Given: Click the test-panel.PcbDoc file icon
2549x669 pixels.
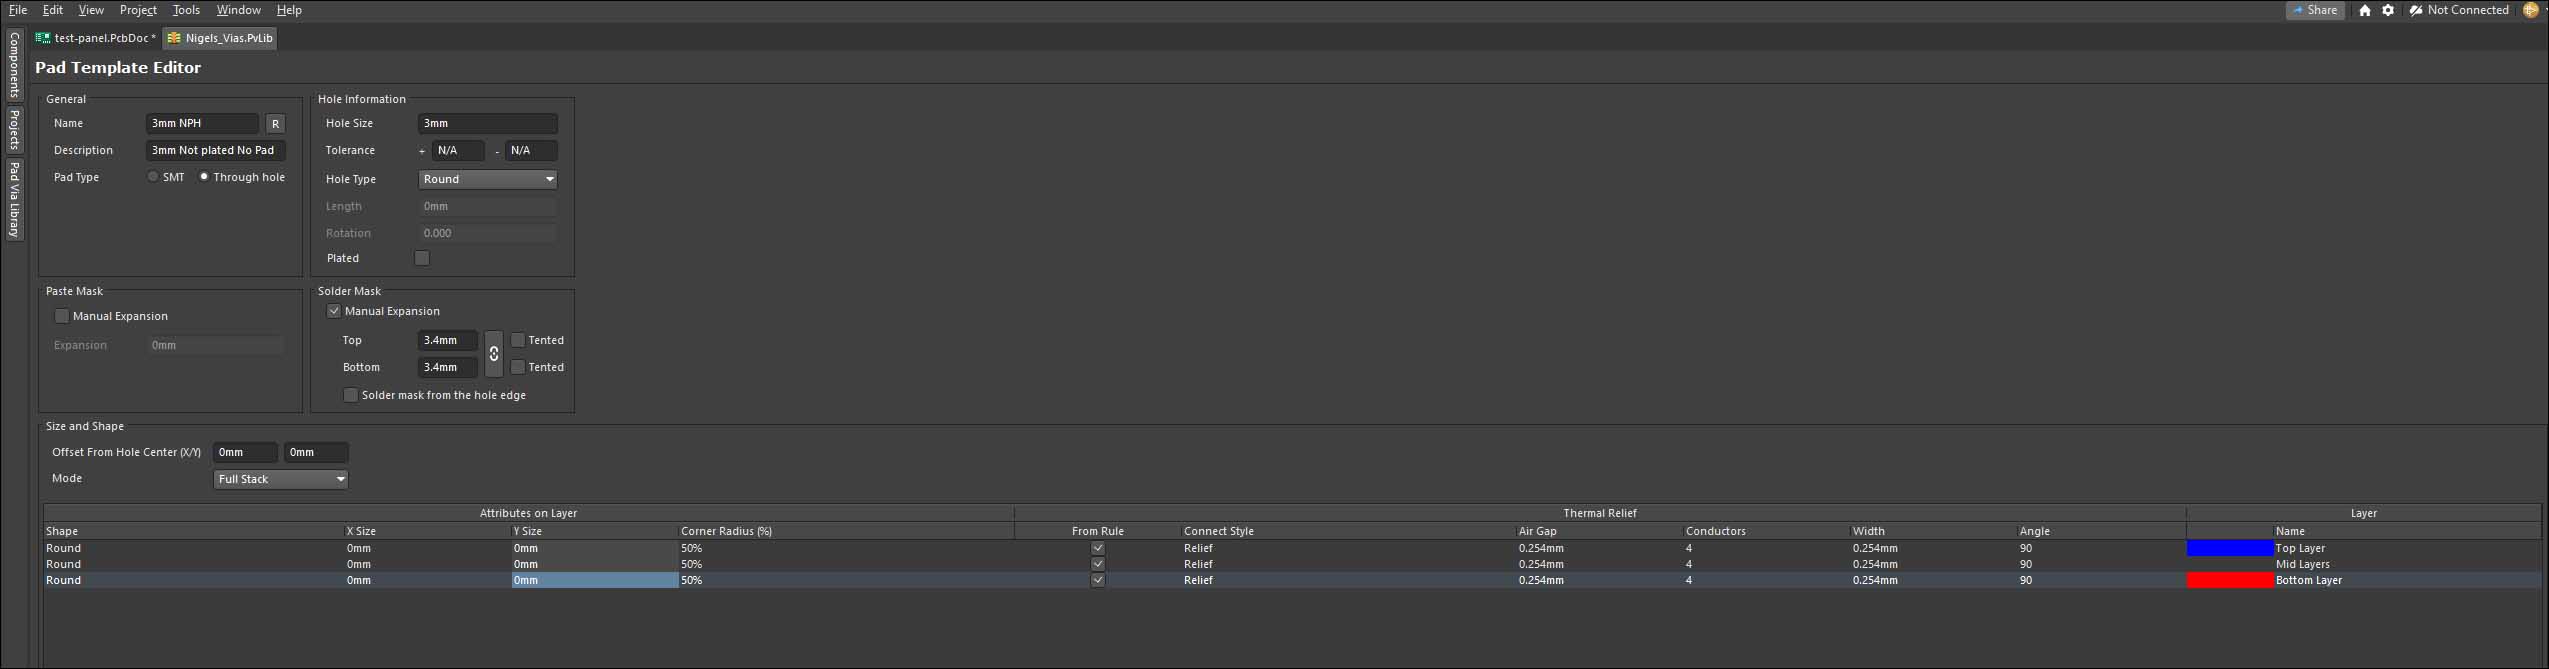Looking at the screenshot, I should (43, 38).
